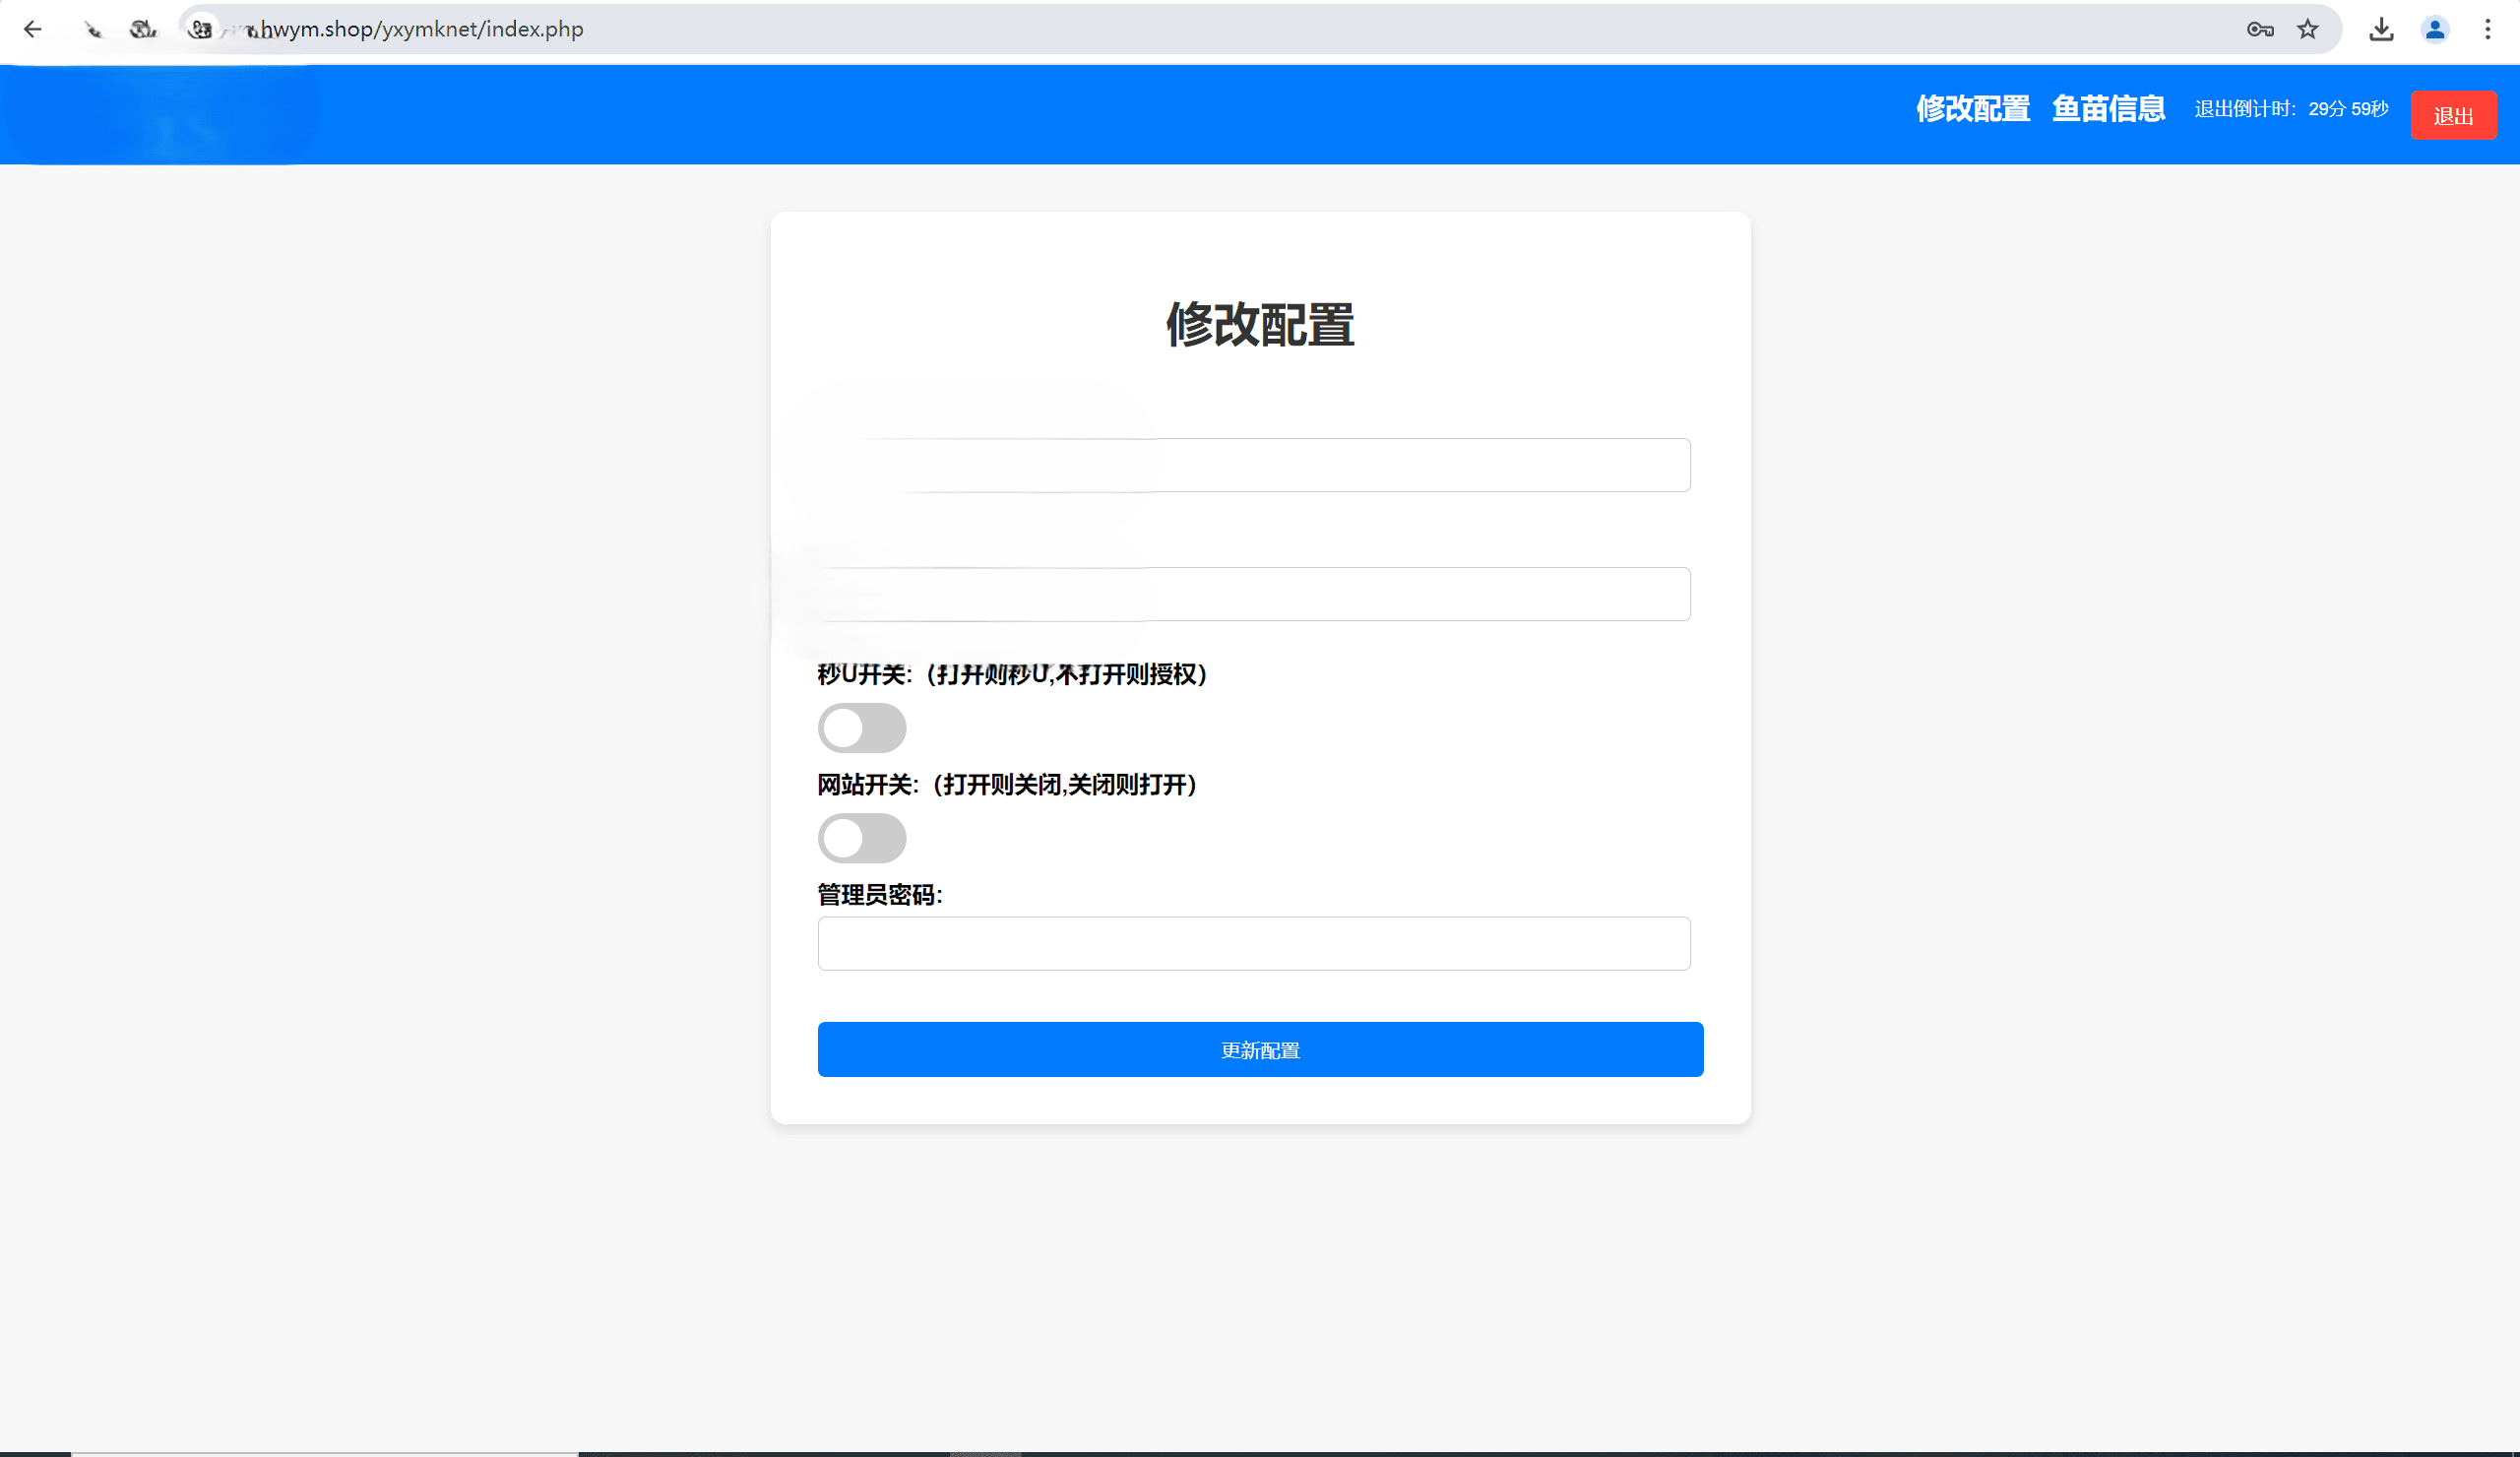Focus the 管理员密码 input field

pyautogui.click(x=1253, y=943)
